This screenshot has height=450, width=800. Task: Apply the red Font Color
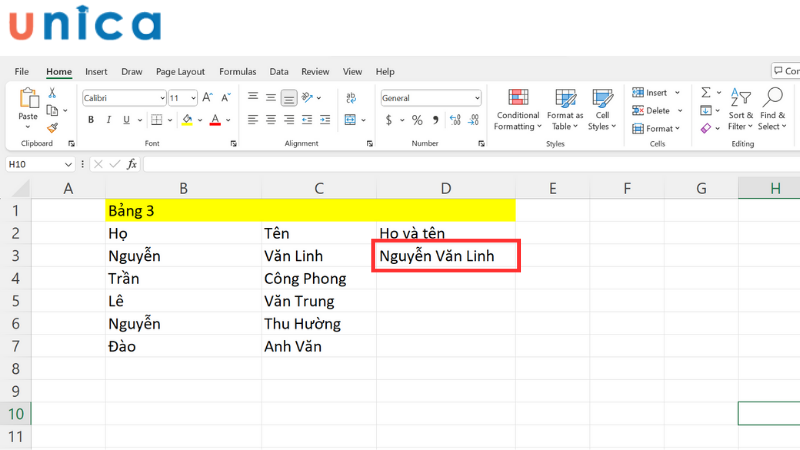(x=215, y=120)
